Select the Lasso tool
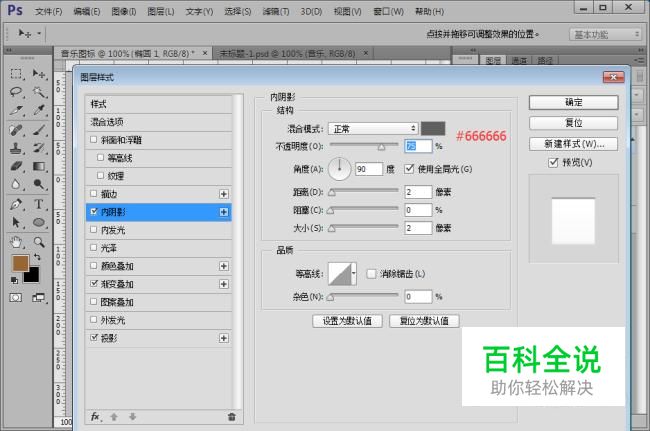Screen dimensions: 650x431 pyautogui.click(x=16, y=92)
